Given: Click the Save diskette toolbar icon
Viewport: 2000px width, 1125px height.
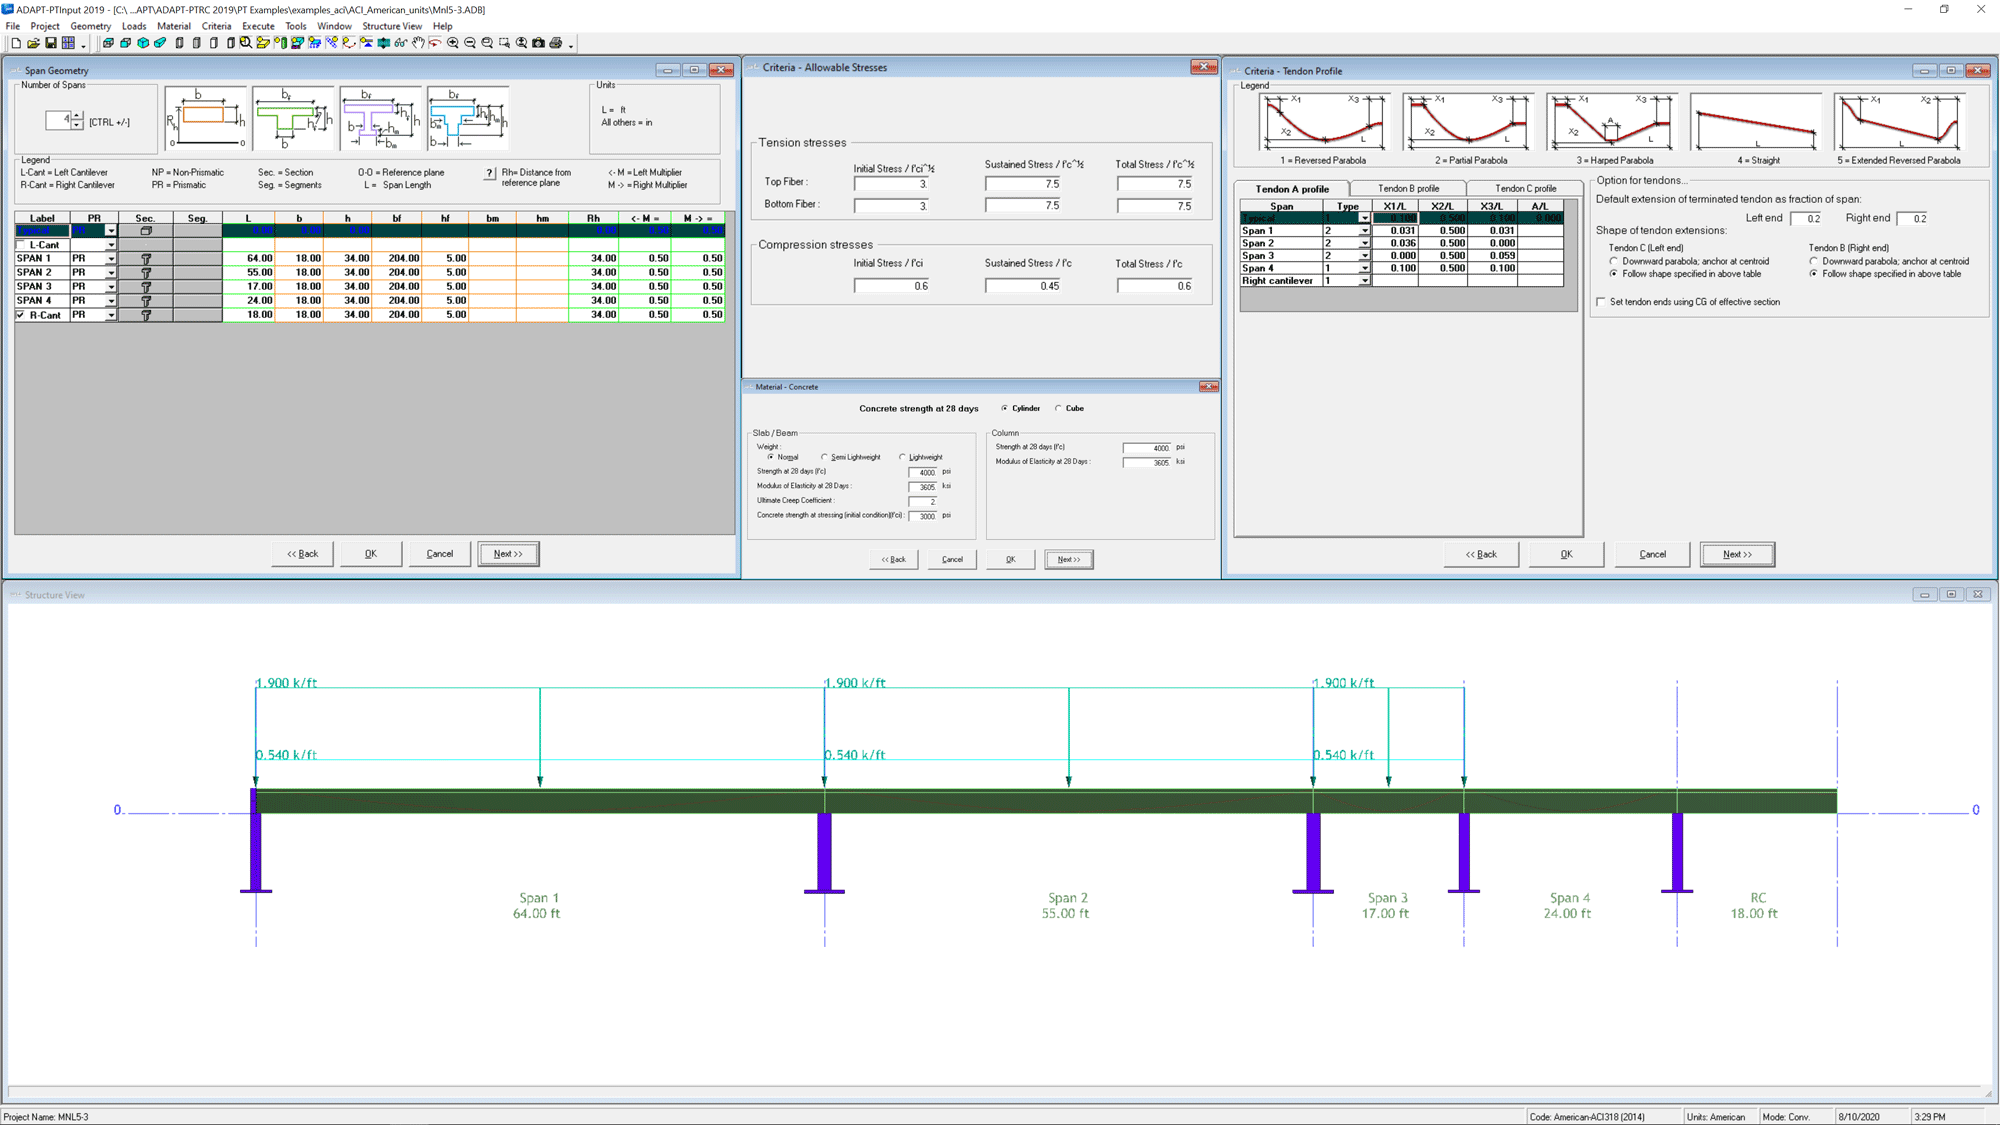Looking at the screenshot, I should [51, 43].
